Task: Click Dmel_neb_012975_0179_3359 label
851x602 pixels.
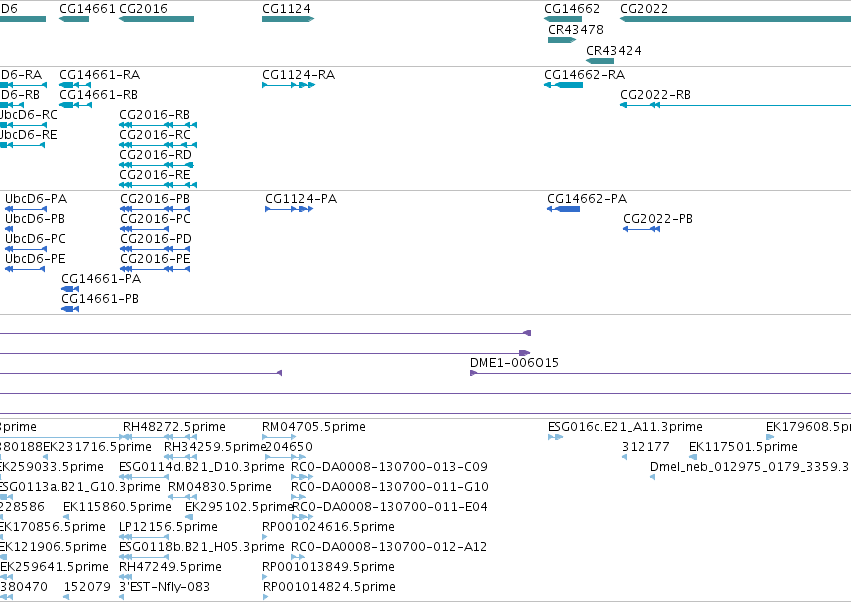Action: tap(749, 467)
